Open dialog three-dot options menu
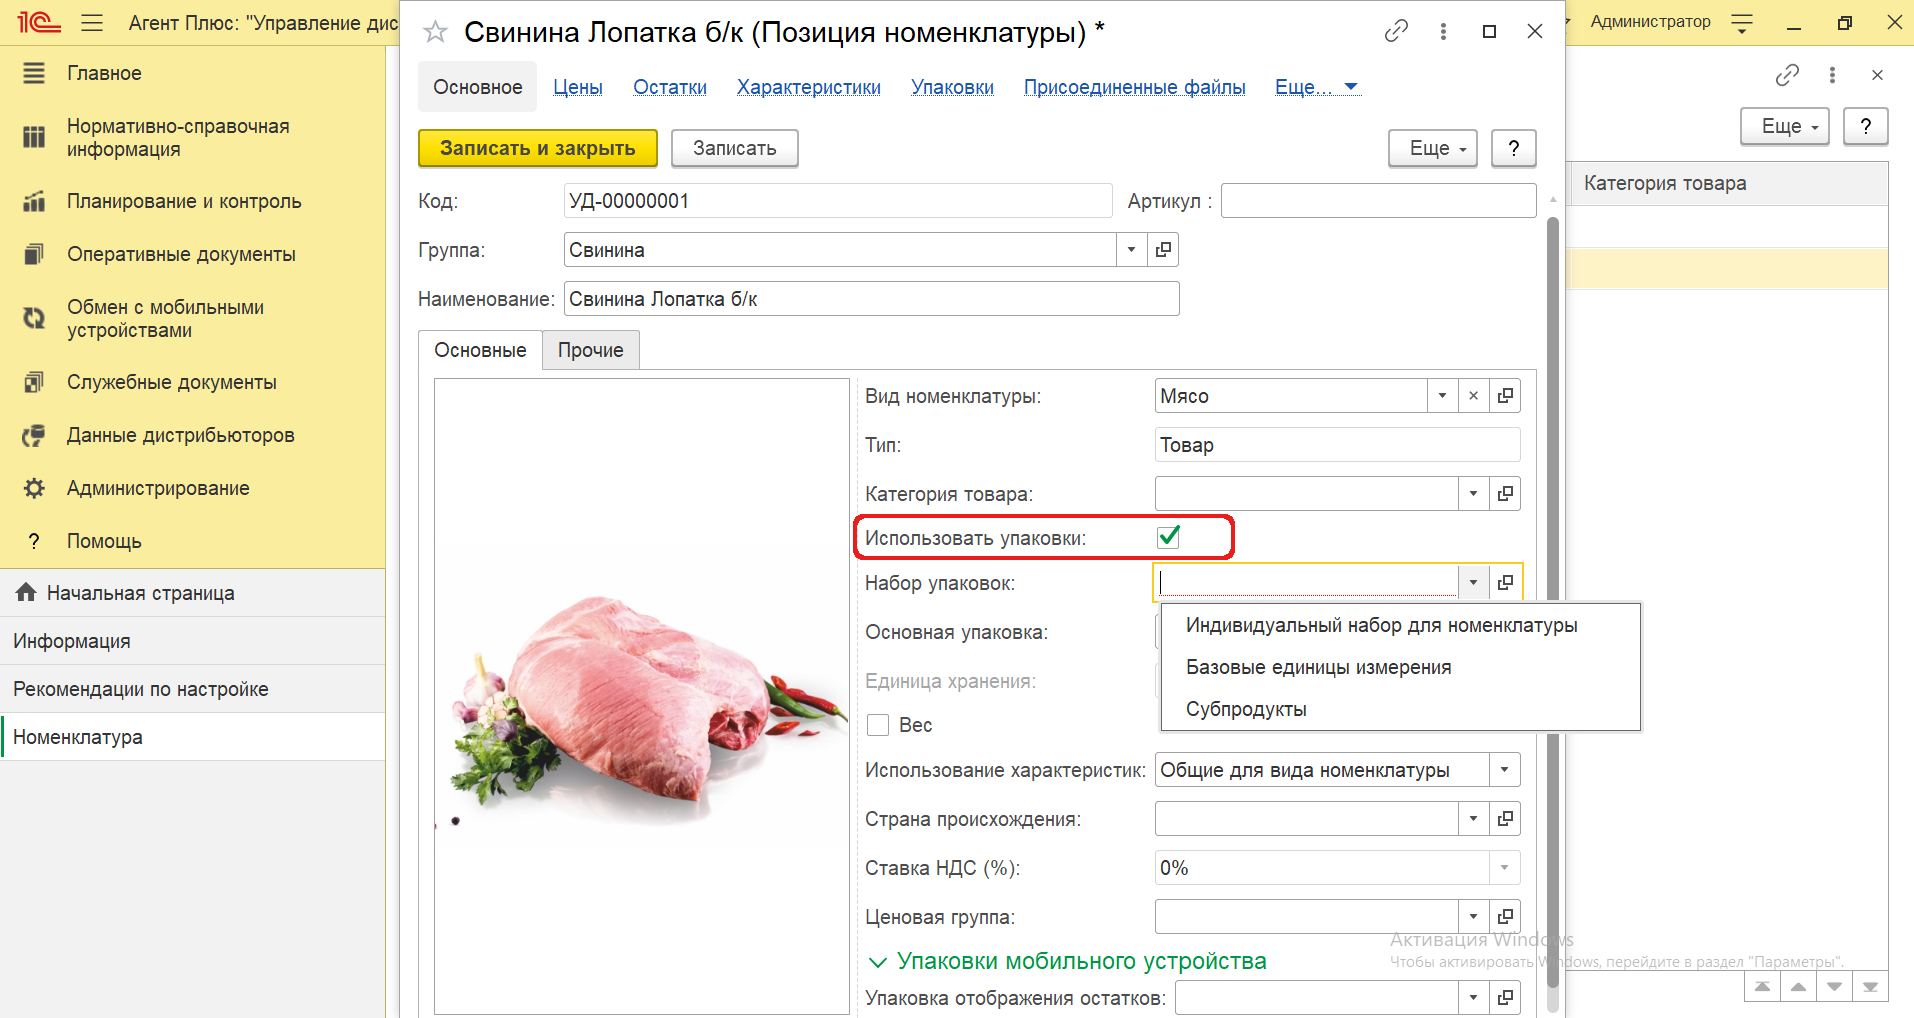Image resolution: width=1914 pixels, height=1018 pixels. 1443,31
